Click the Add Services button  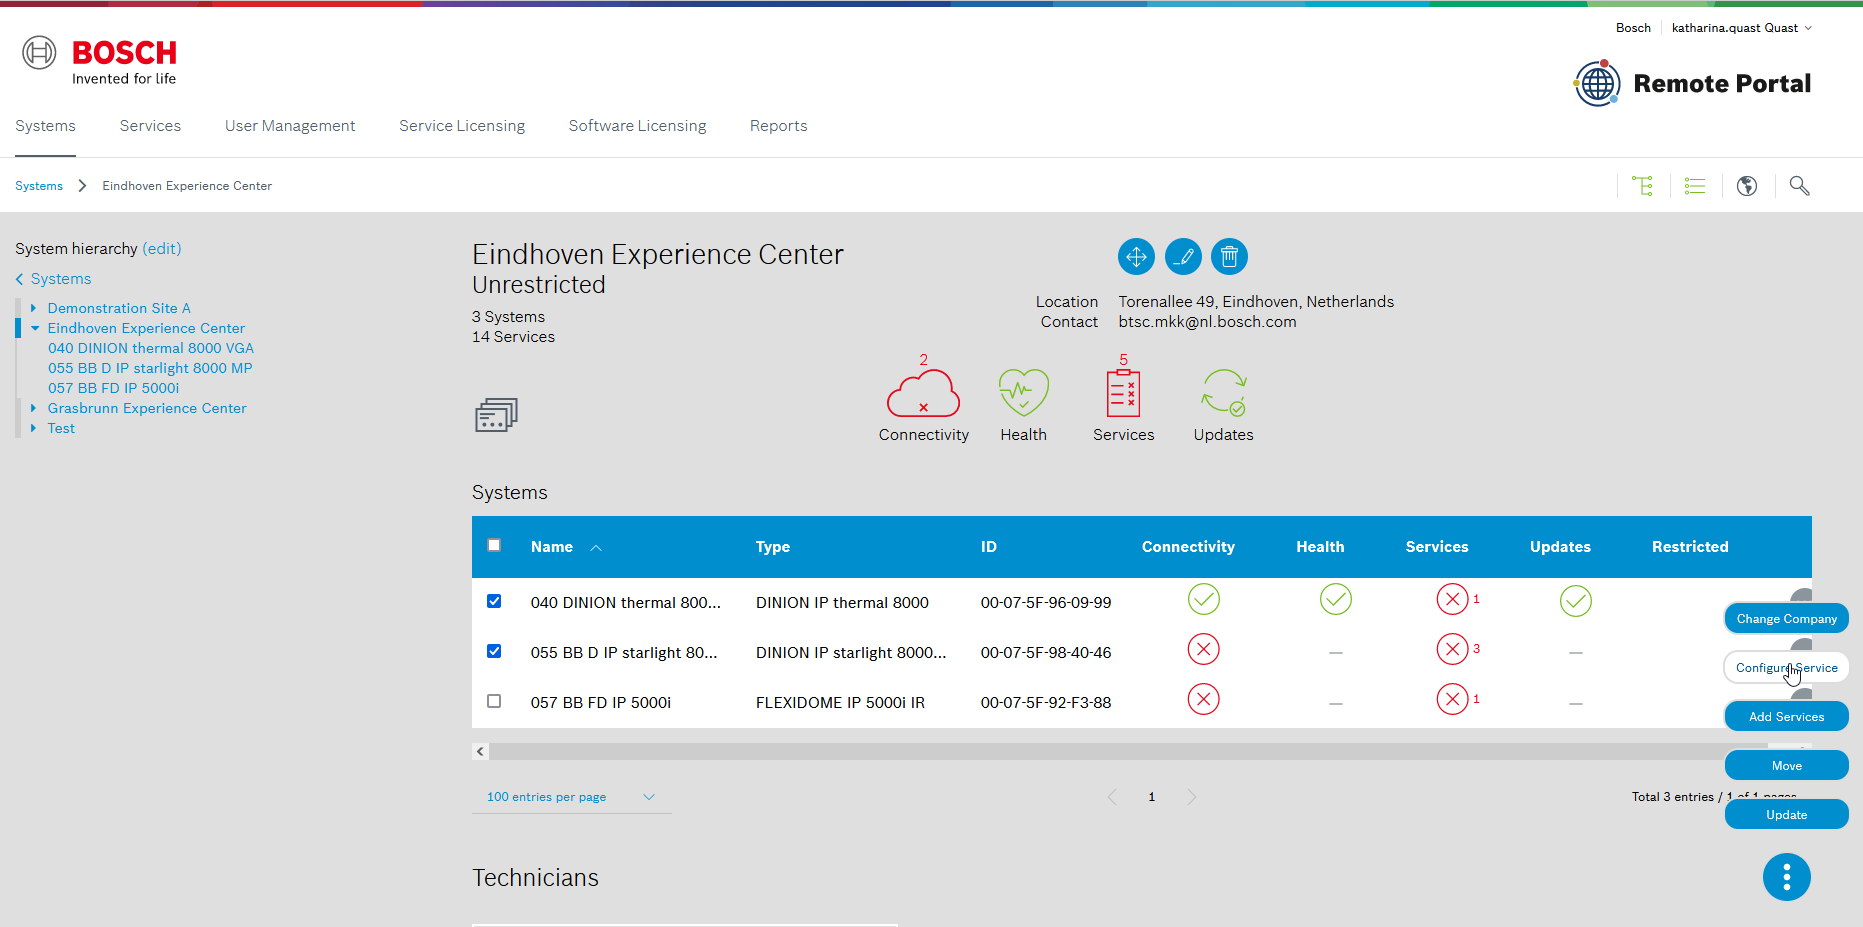[x=1786, y=716]
